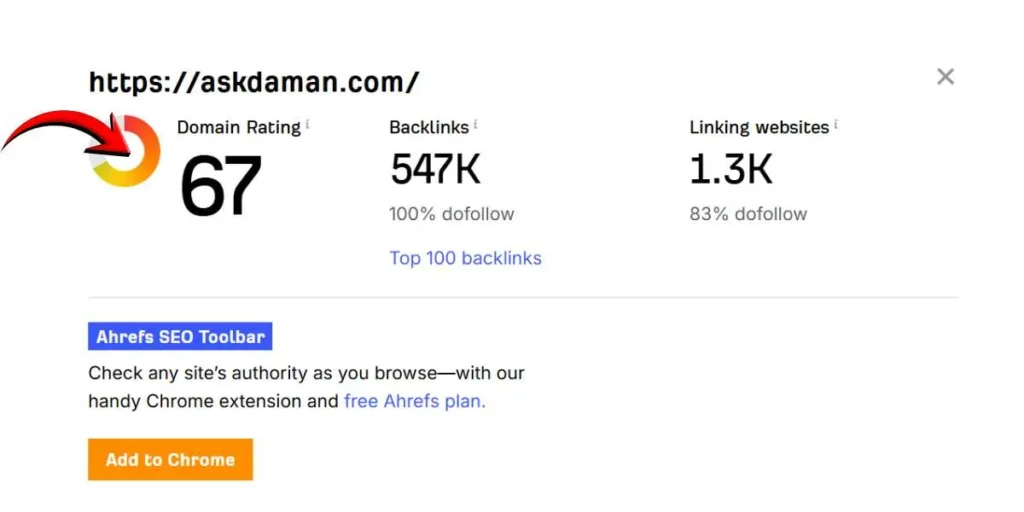Click the Domain Rating donut chart
This screenshot has height=512, width=1024.
(126, 152)
